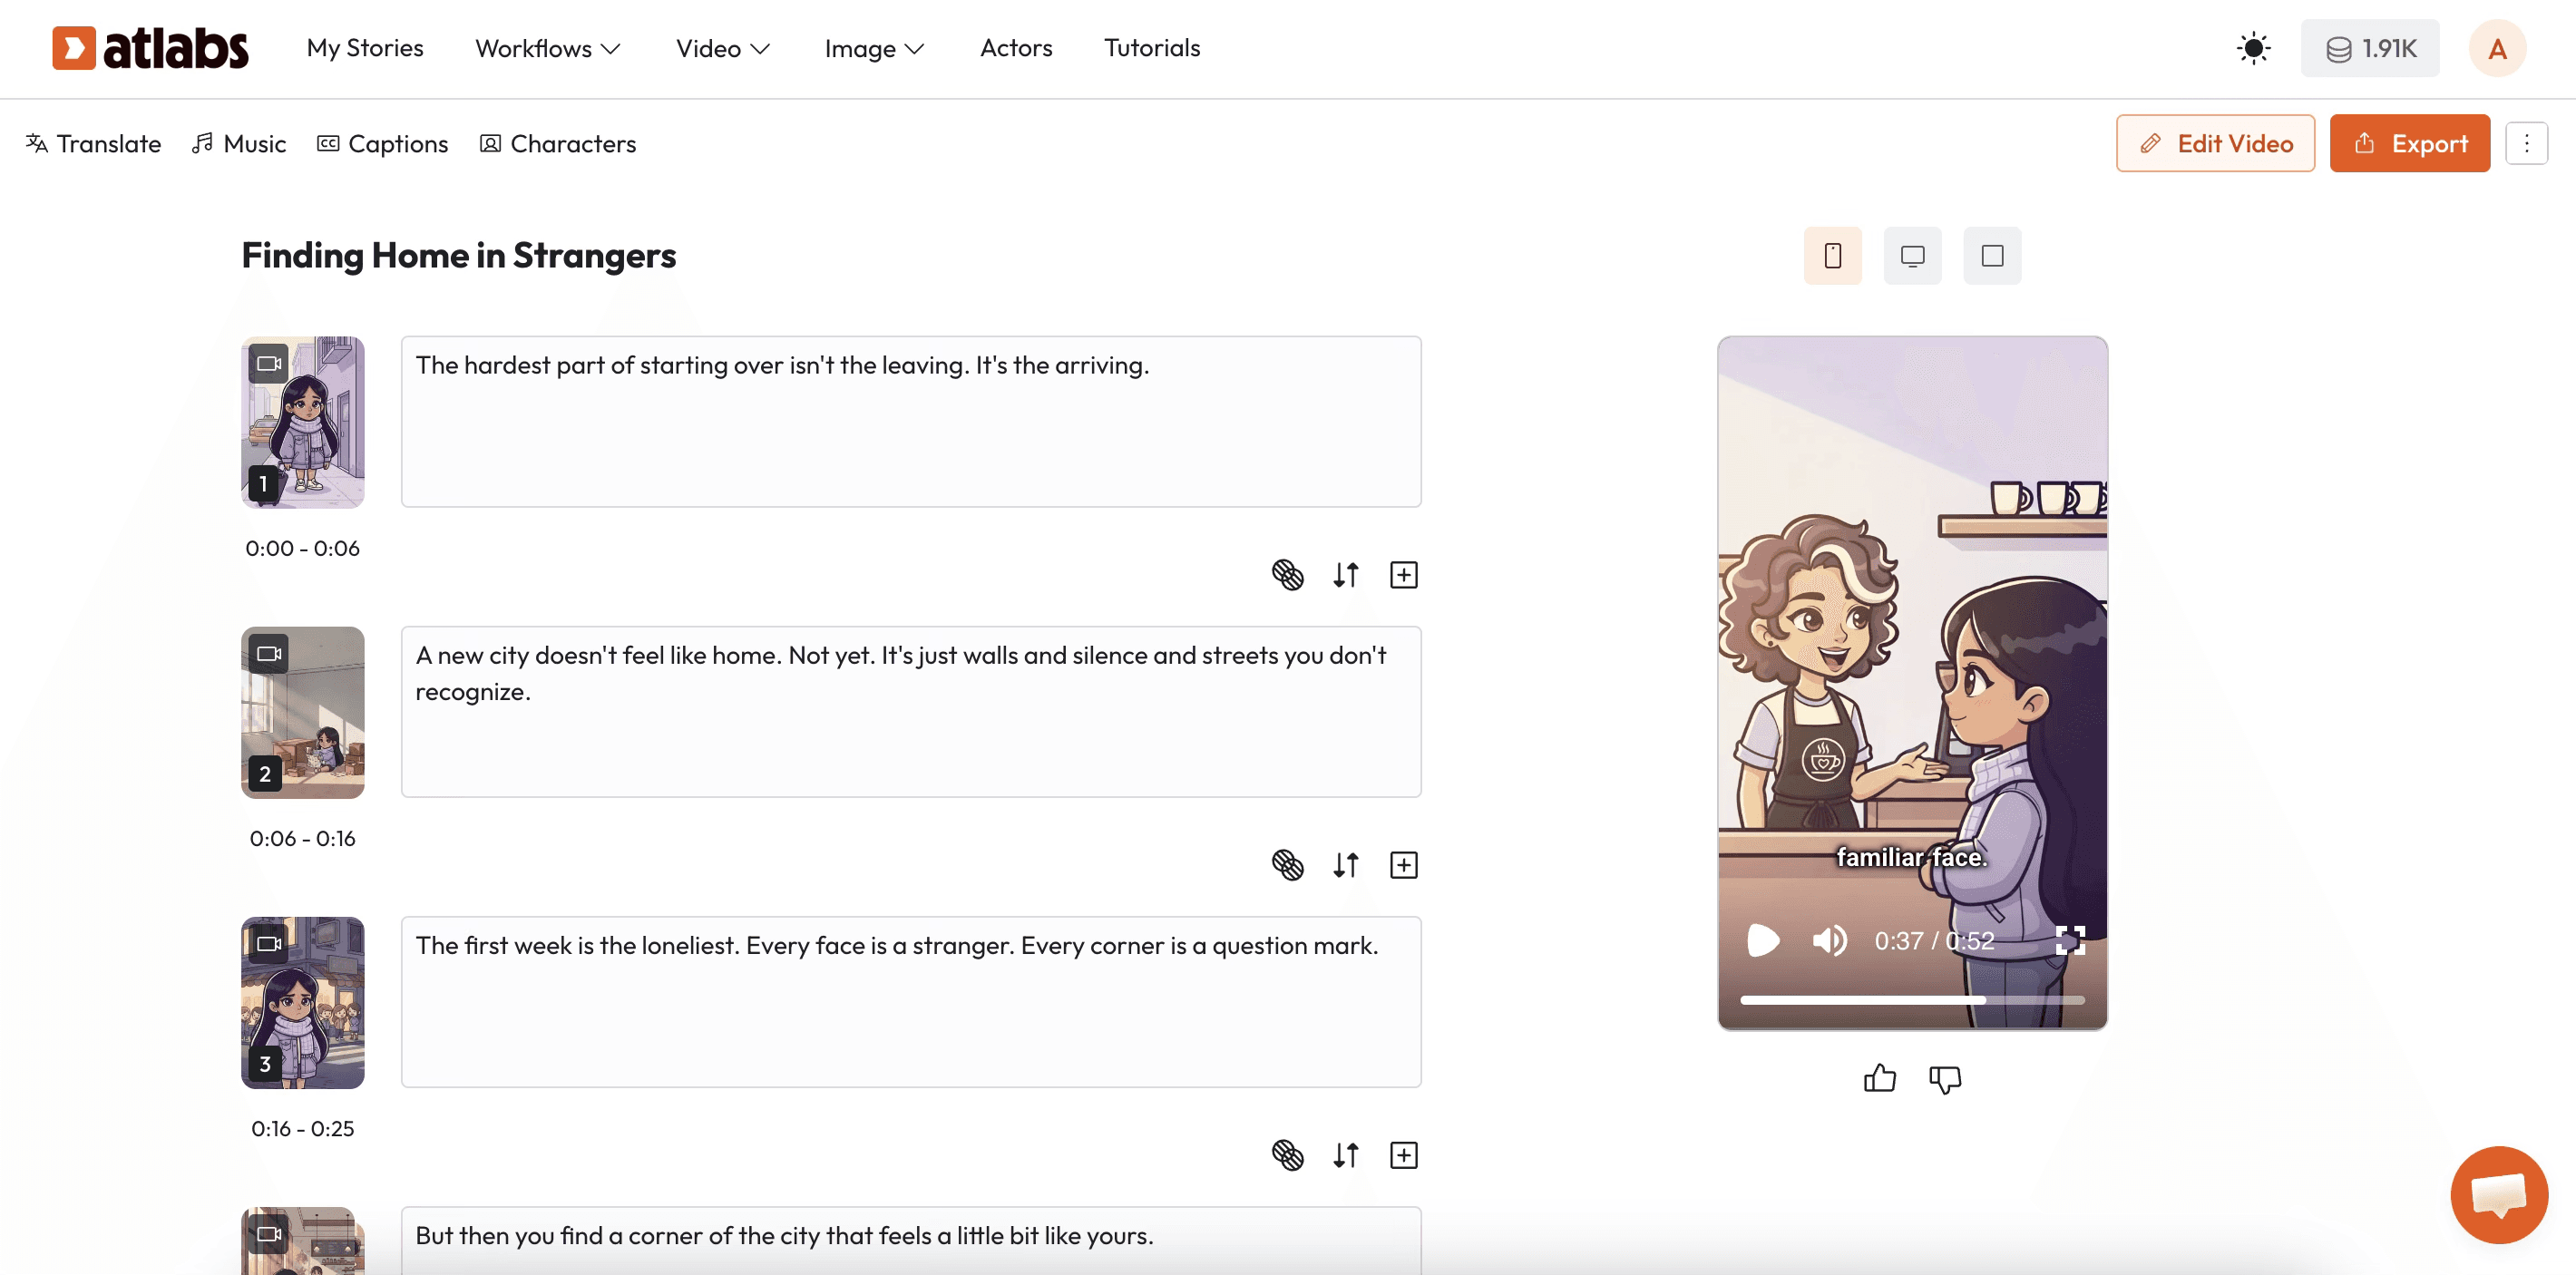Expand the Workflows dropdown menu
This screenshot has height=1275, width=2576.
coord(548,48)
